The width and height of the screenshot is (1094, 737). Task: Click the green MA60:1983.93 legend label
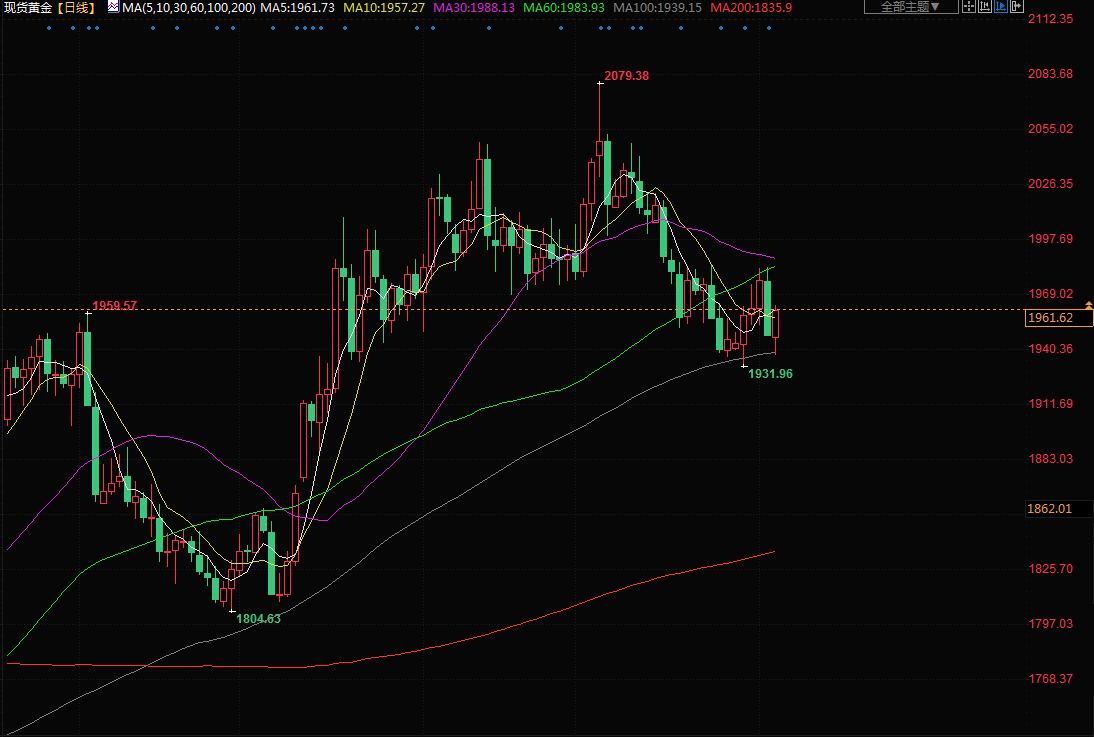tap(565, 7)
